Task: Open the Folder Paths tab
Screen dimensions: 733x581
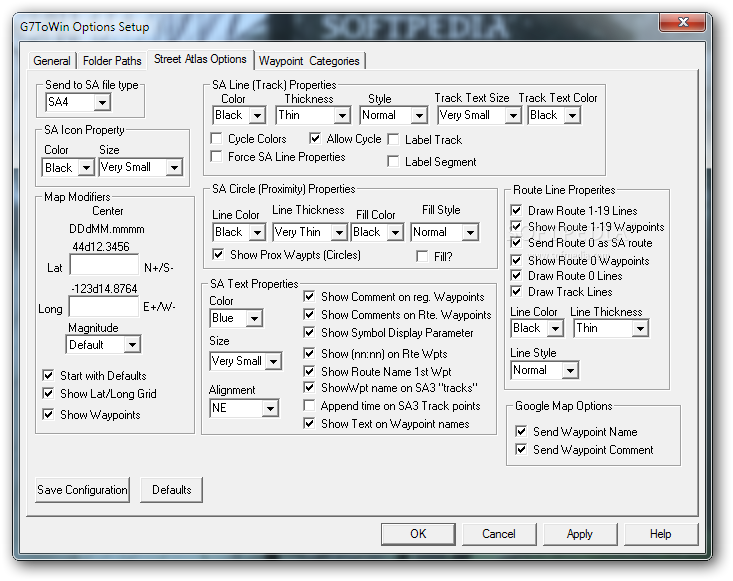Action: click(x=112, y=61)
